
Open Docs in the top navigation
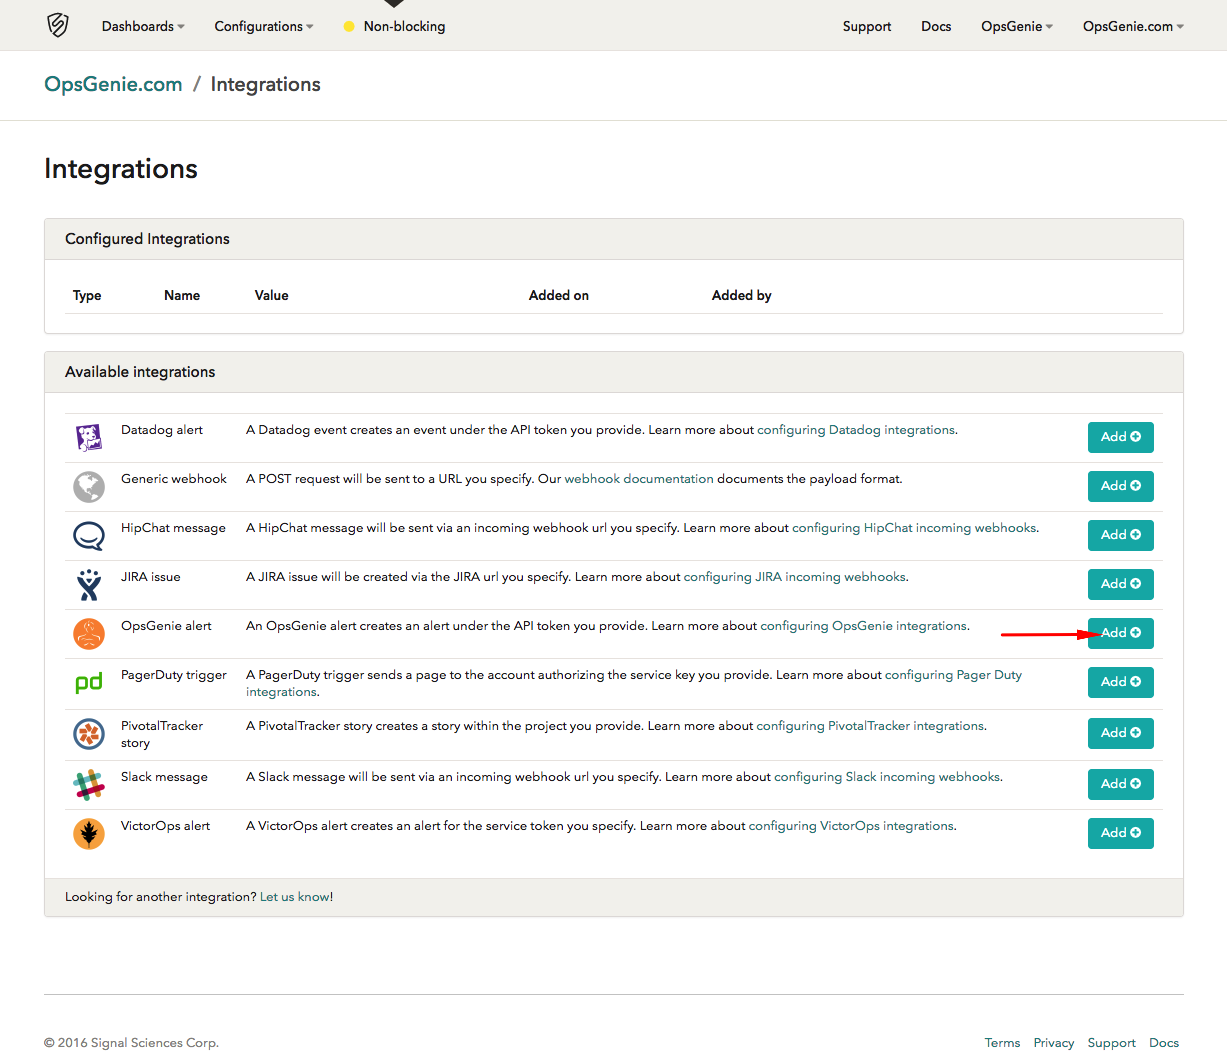(x=936, y=26)
